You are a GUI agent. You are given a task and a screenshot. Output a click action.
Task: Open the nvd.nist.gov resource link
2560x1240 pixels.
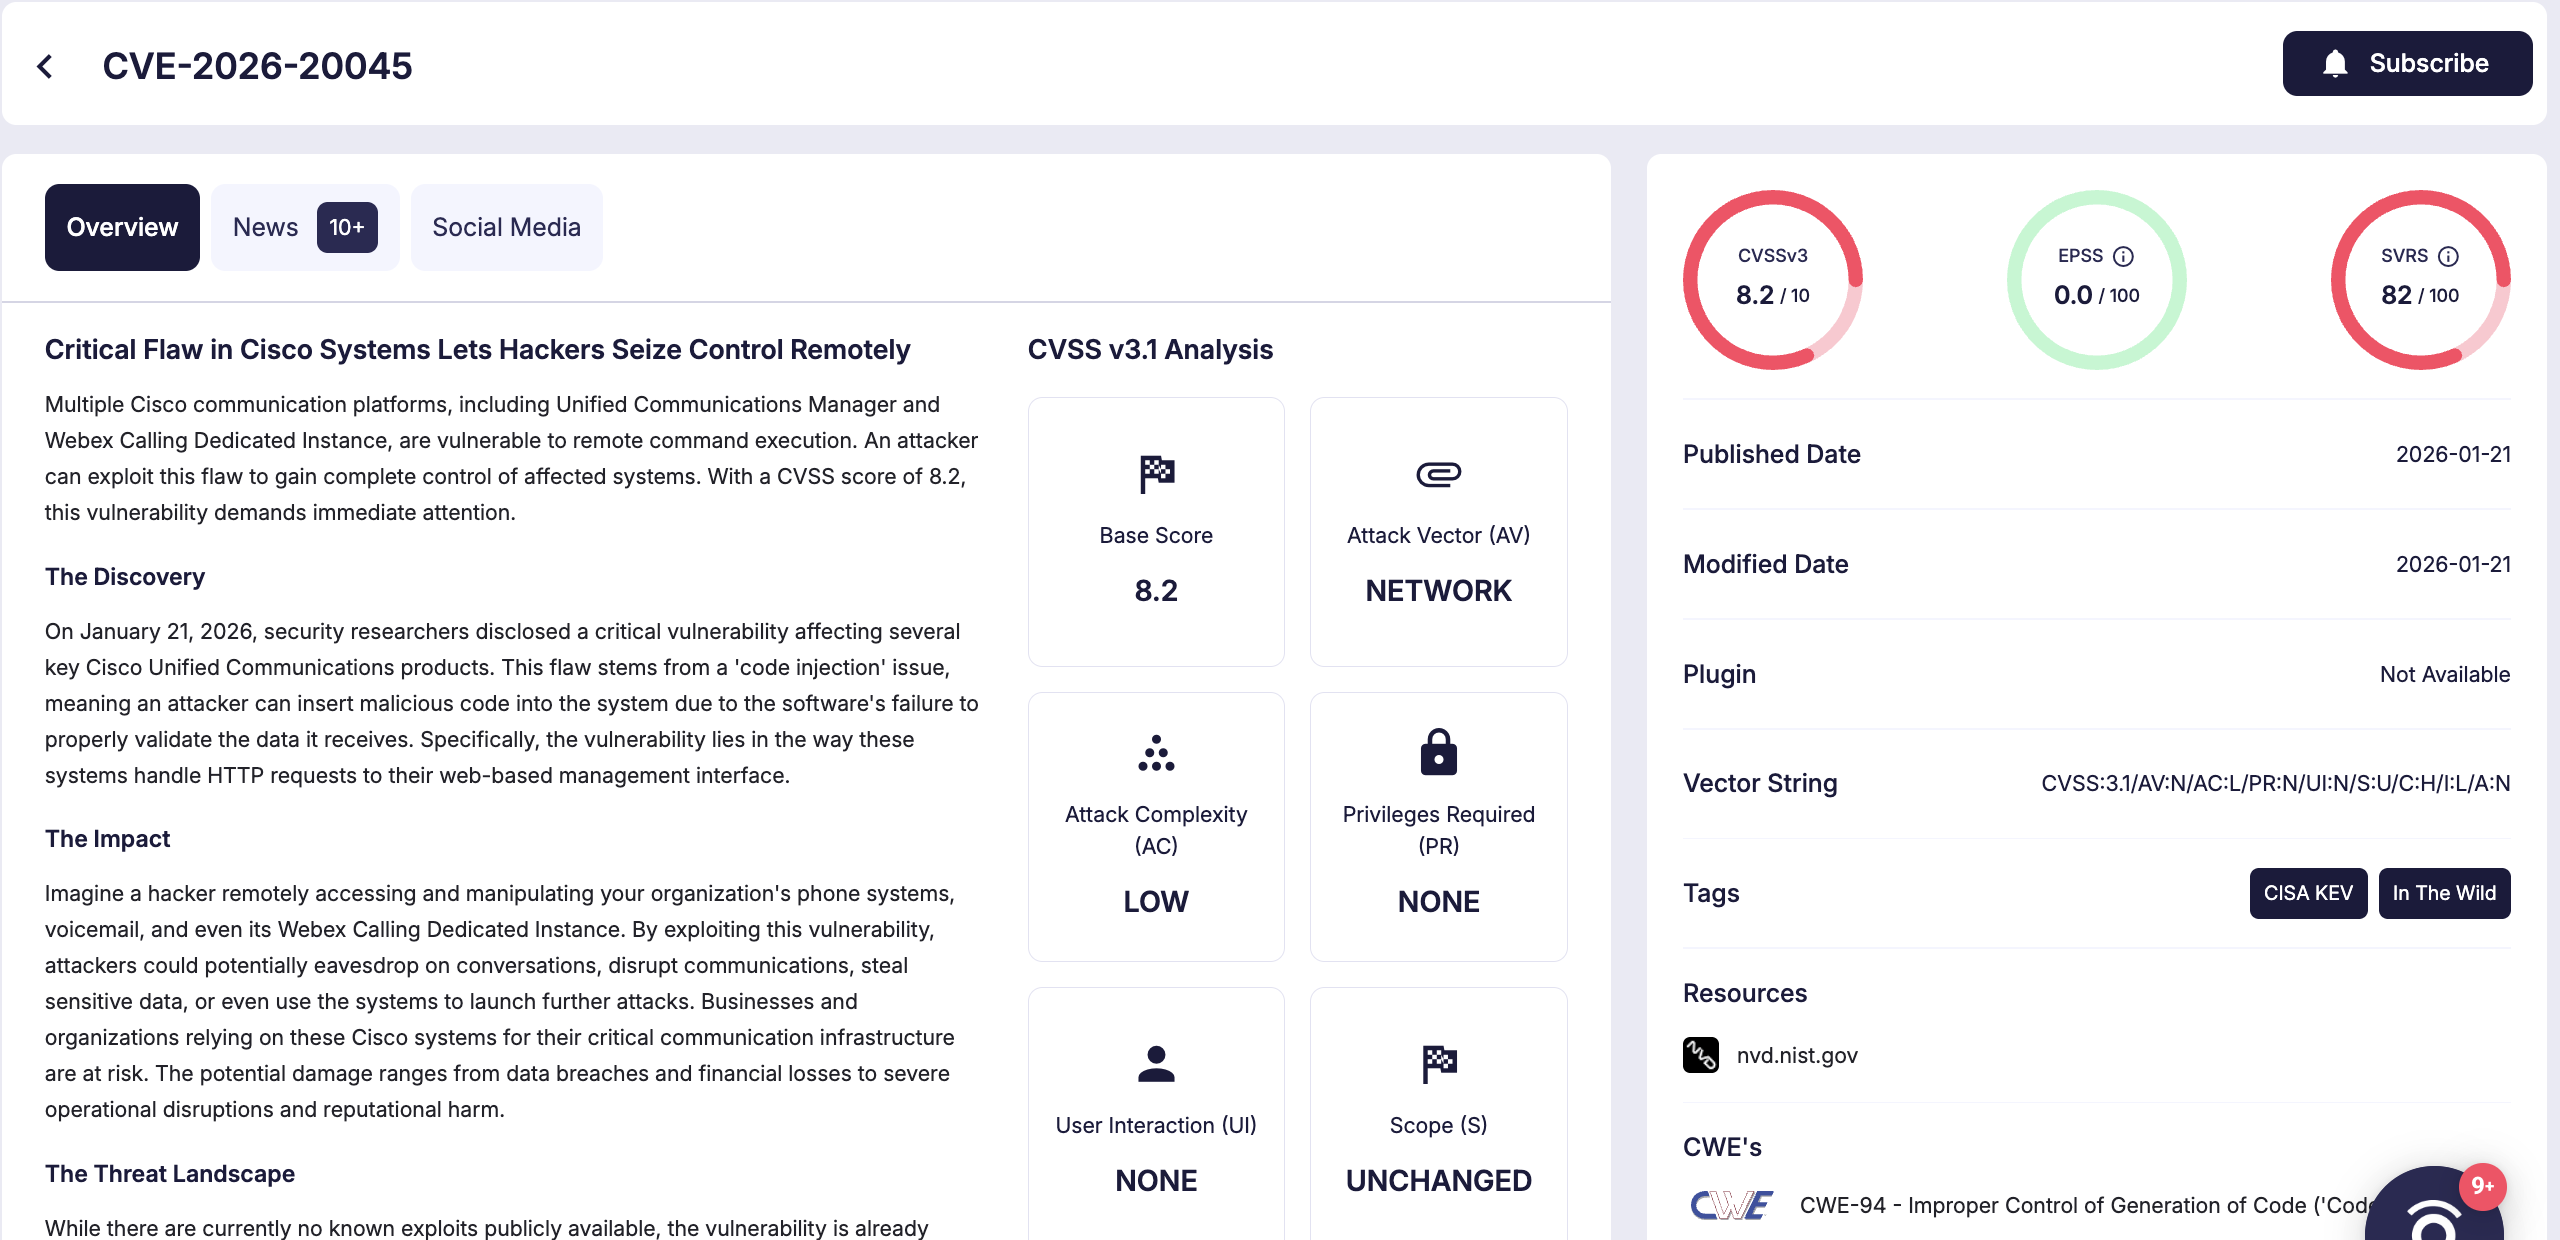(1797, 1054)
